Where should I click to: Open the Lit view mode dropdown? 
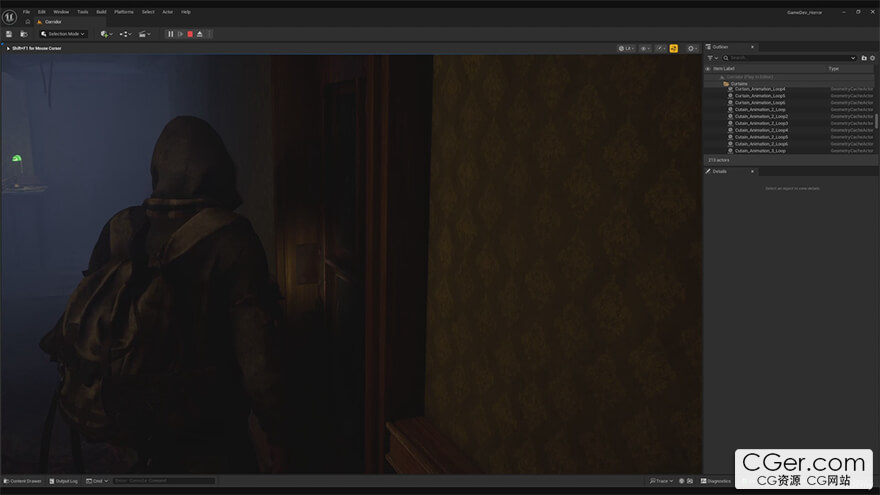pyautogui.click(x=626, y=48)
